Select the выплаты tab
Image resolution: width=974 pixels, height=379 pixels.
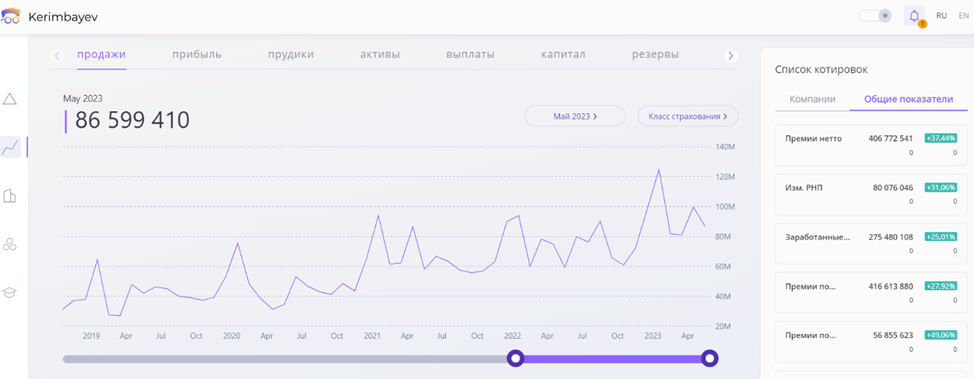[470, 55]
